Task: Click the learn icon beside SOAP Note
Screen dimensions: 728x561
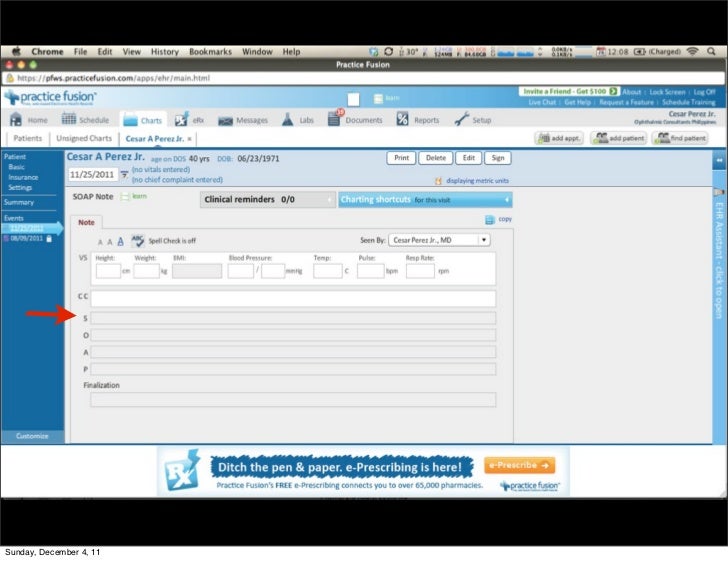Action: [x=124, y=197]
